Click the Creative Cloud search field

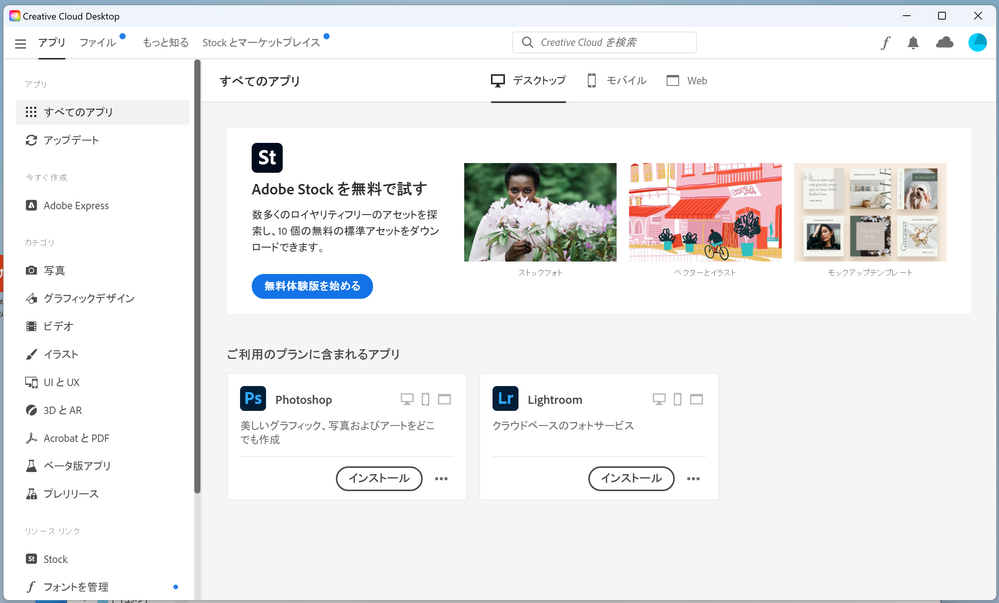tap(604, 43)
